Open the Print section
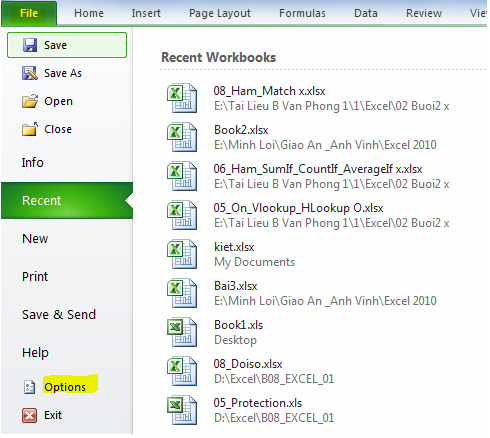490x438 pixels. pyautogui.click(x=35, y=276)
